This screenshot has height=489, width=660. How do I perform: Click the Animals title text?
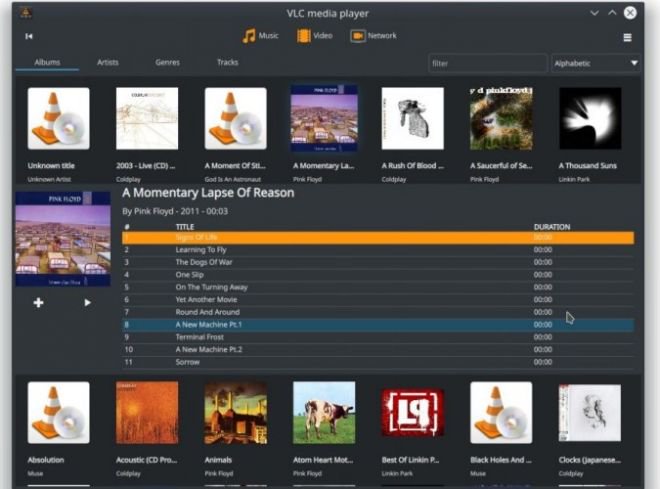click(218, 460)
